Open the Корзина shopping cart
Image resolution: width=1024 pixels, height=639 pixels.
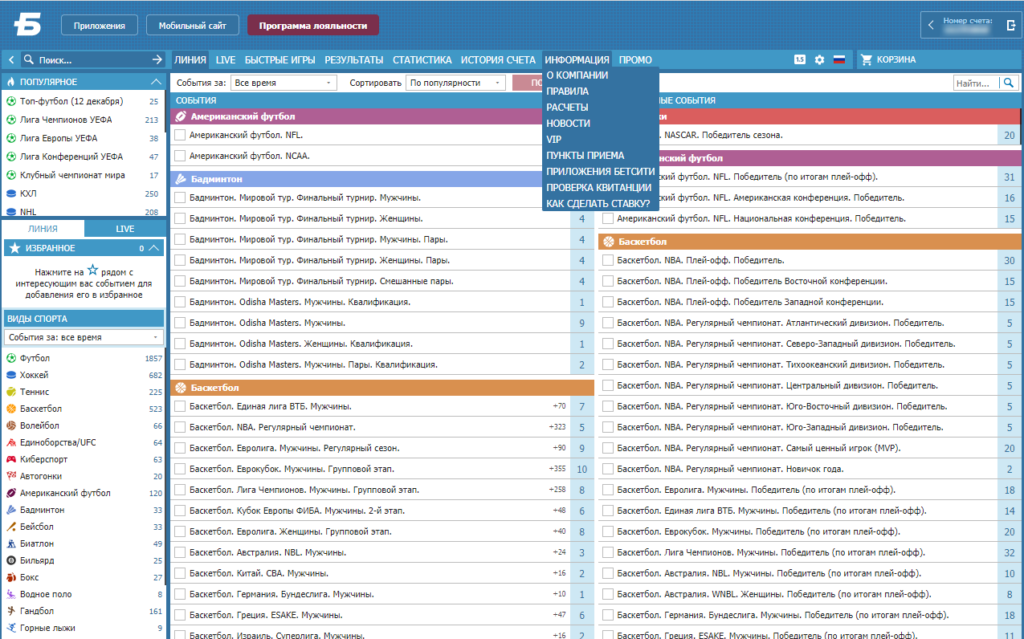[889, 59]
